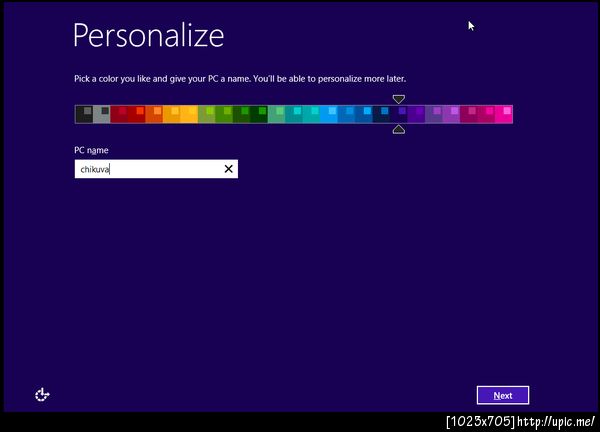Choose the dark crimson red swatch

119,114
